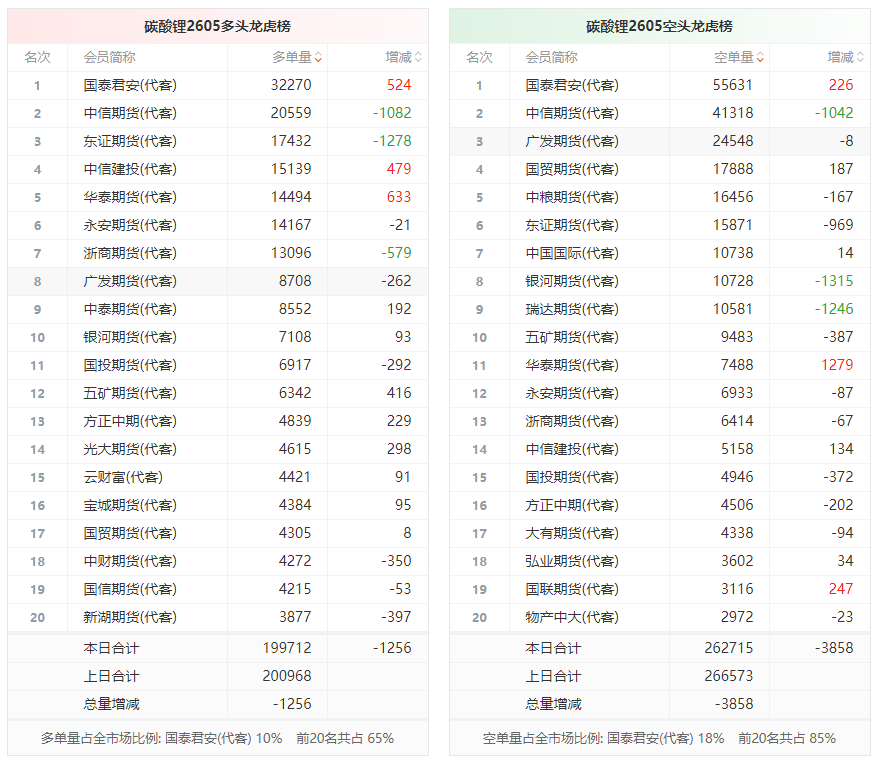The image size is (877, 764).
Task: Click 宝城期货(代客) row name
Action: click(x=130, y=505)
